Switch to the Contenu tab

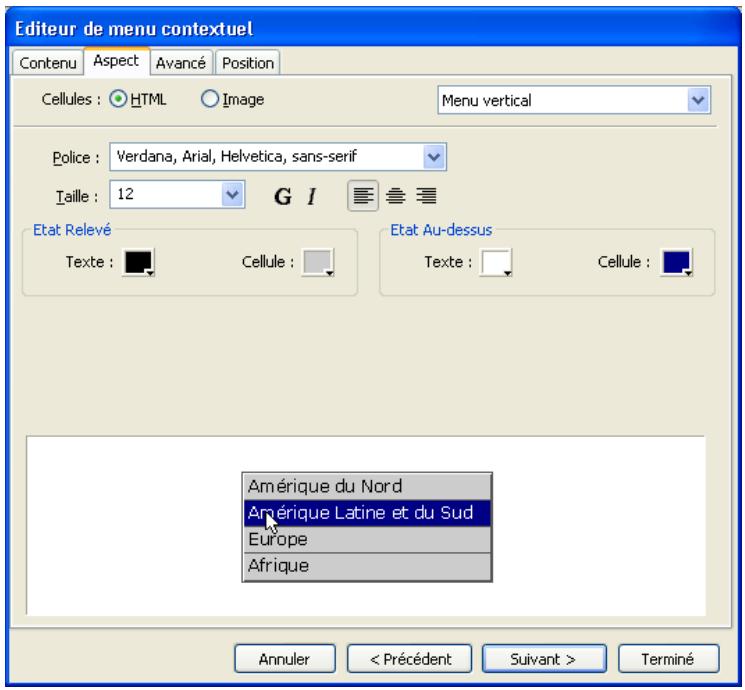(x=48, y=63)
